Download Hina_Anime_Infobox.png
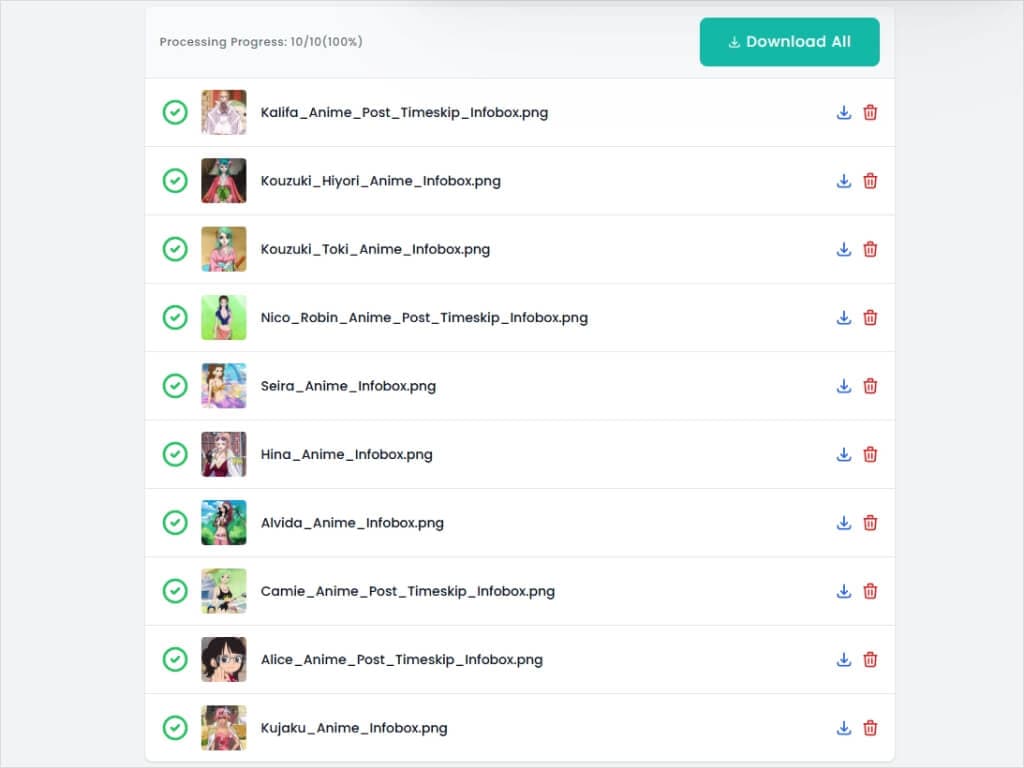This screenshot has height=768, width=1024. pyautogui.click(x=843, y=455)
